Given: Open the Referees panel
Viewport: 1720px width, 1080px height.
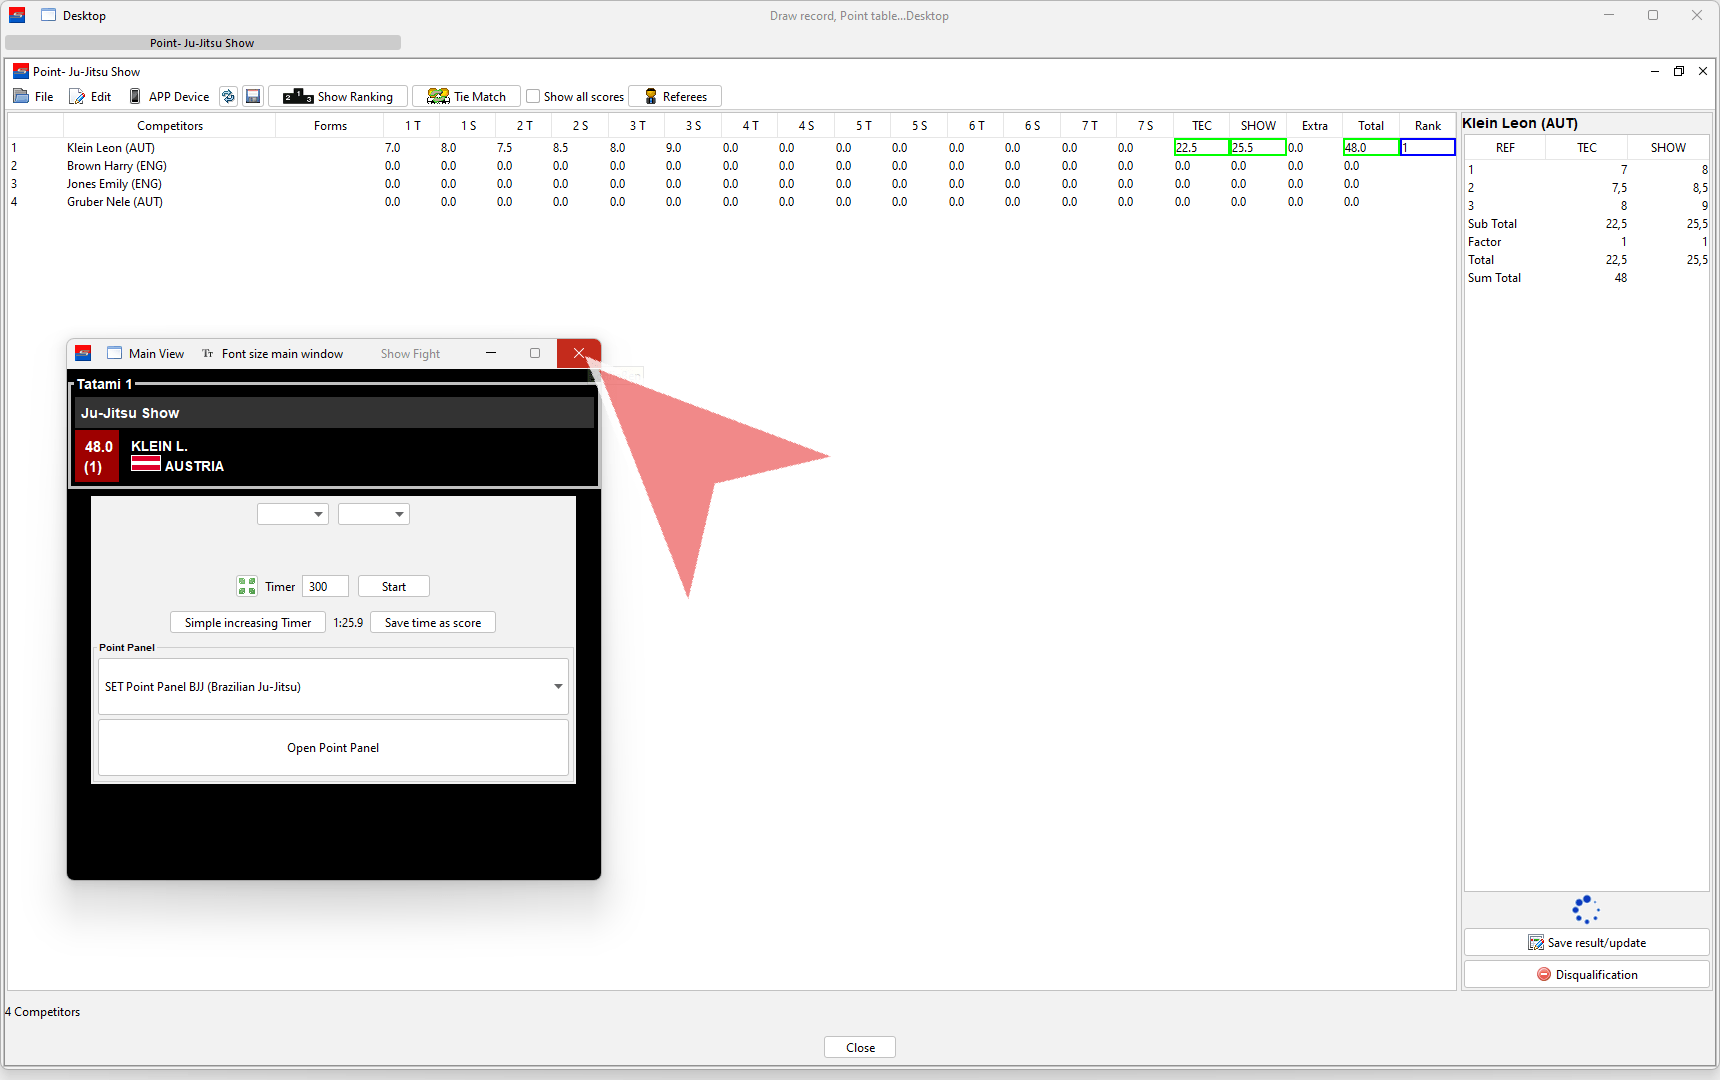Looking at the screenshot, I should point(675,97).
